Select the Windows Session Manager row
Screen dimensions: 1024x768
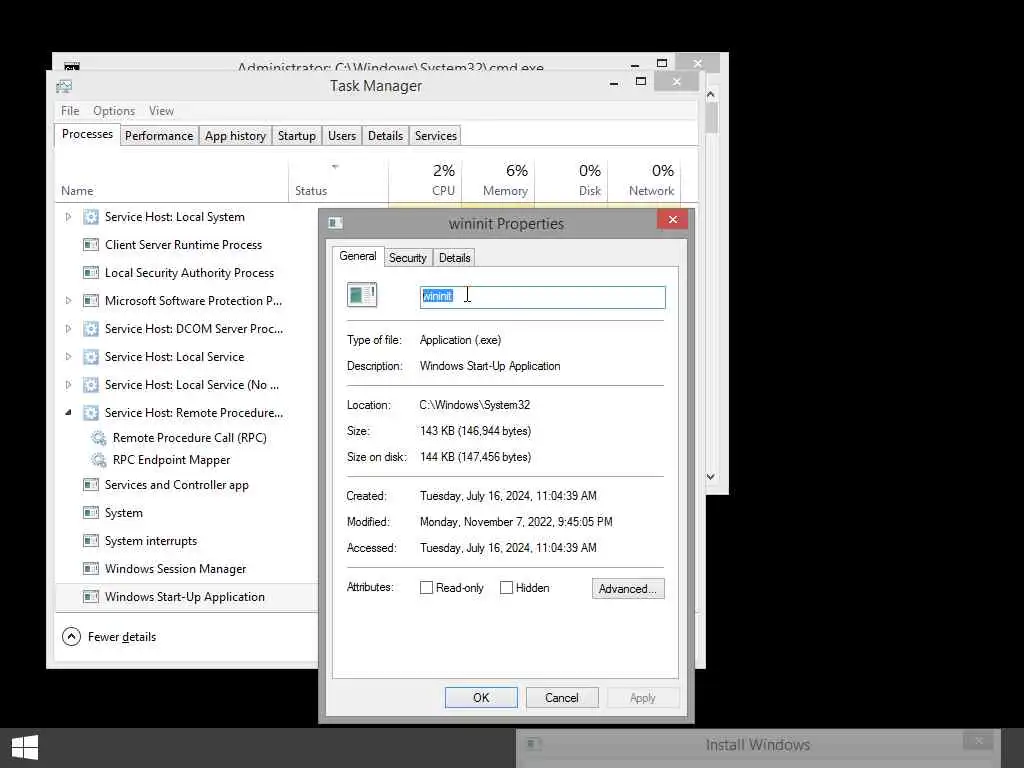[x=187, y=569]
